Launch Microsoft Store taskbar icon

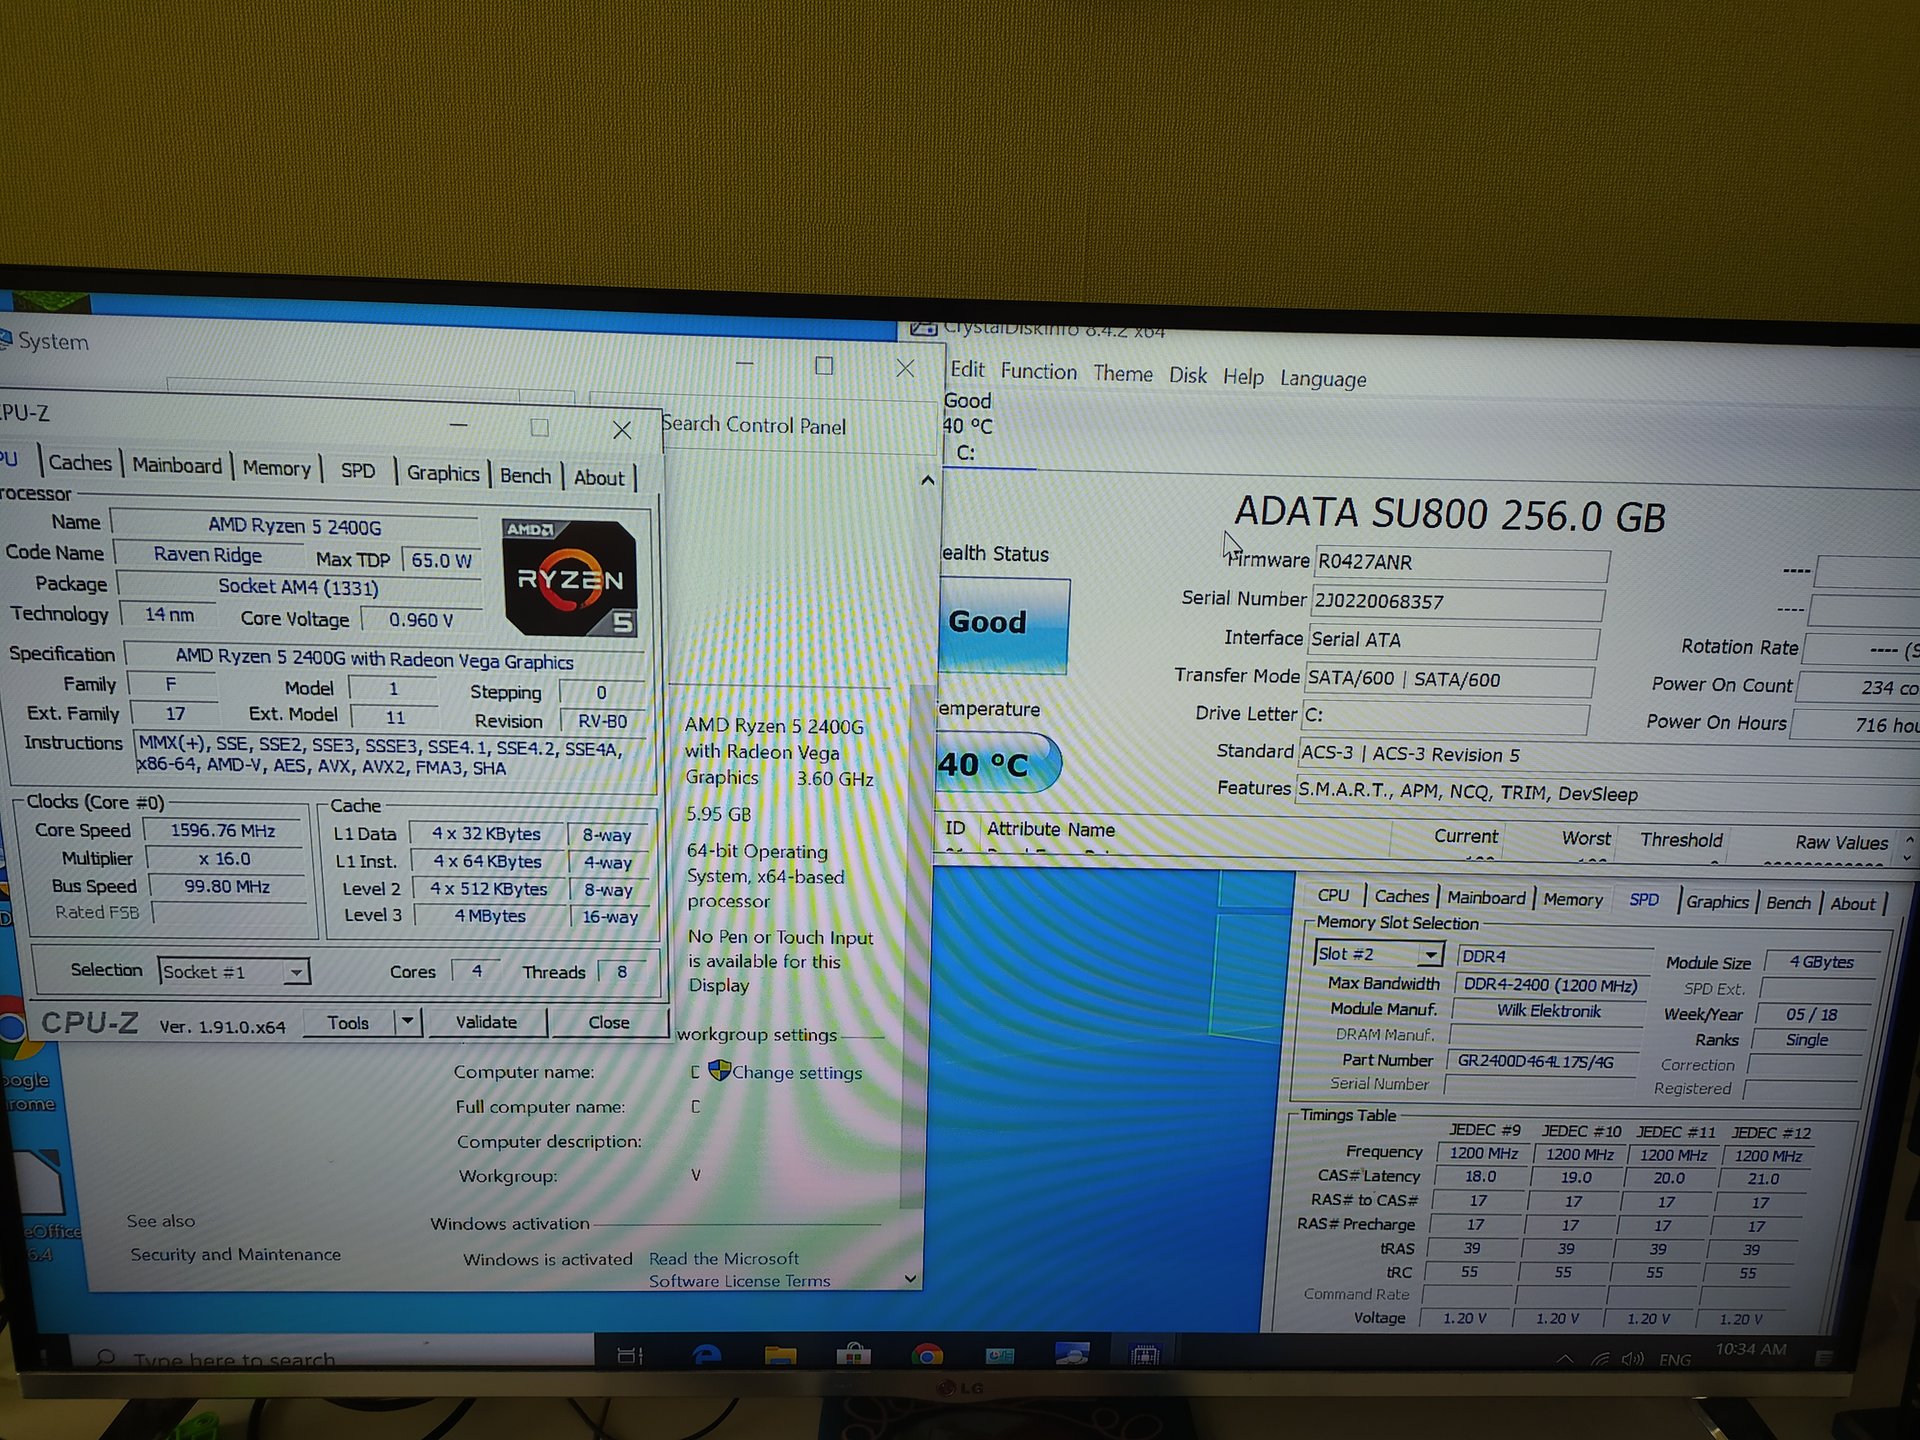pos(853,1355)
